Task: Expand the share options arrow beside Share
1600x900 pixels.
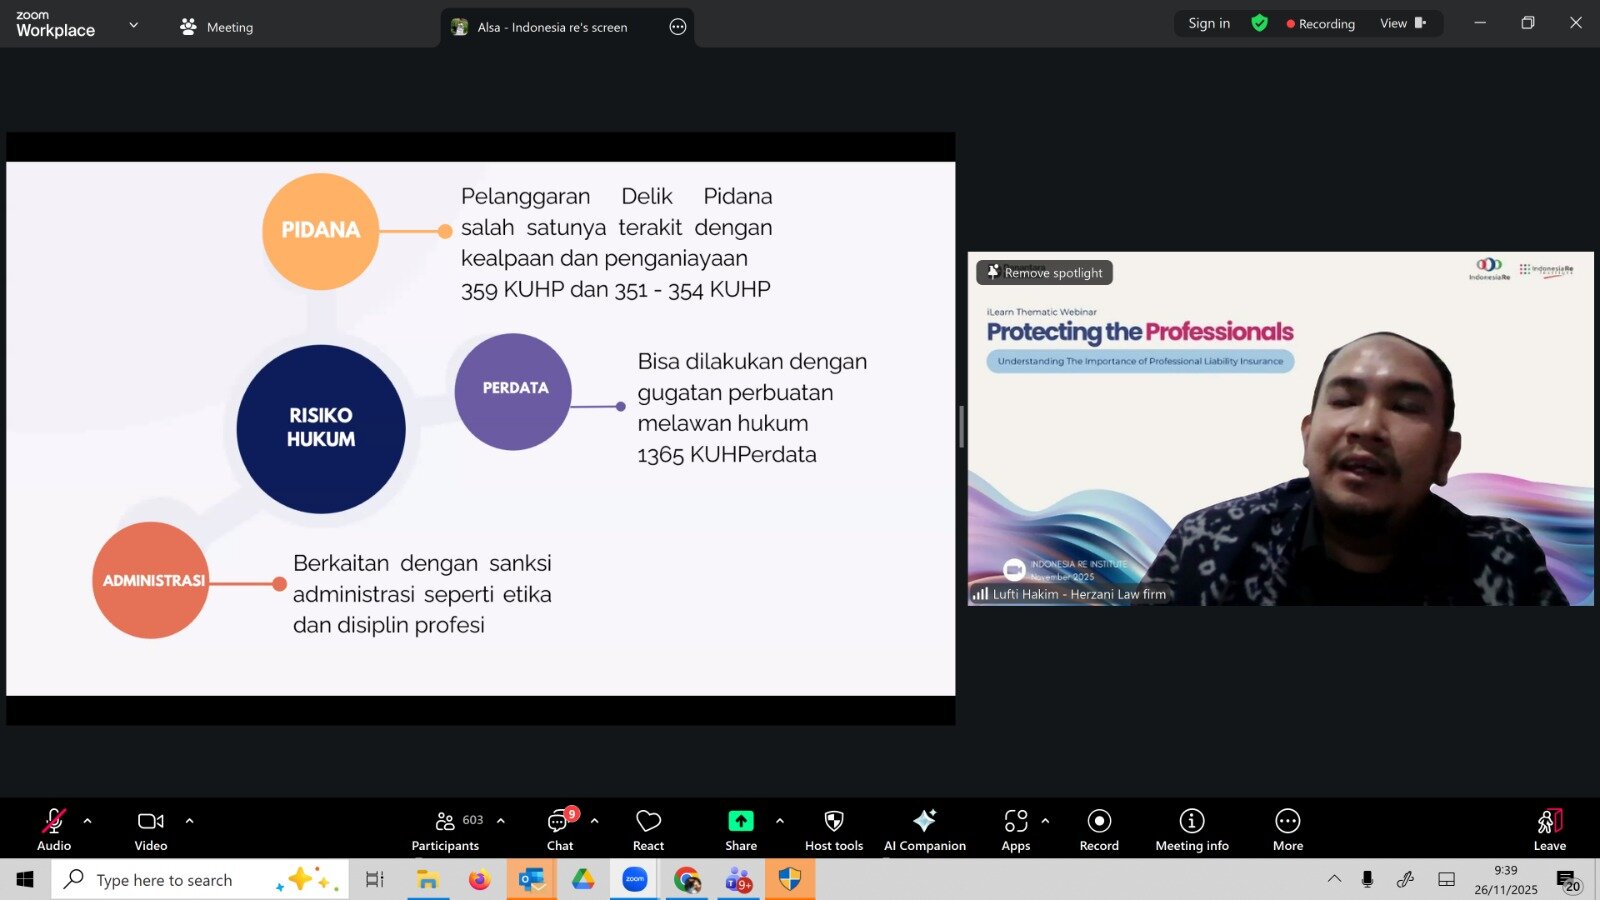Action: click(780, 821)
